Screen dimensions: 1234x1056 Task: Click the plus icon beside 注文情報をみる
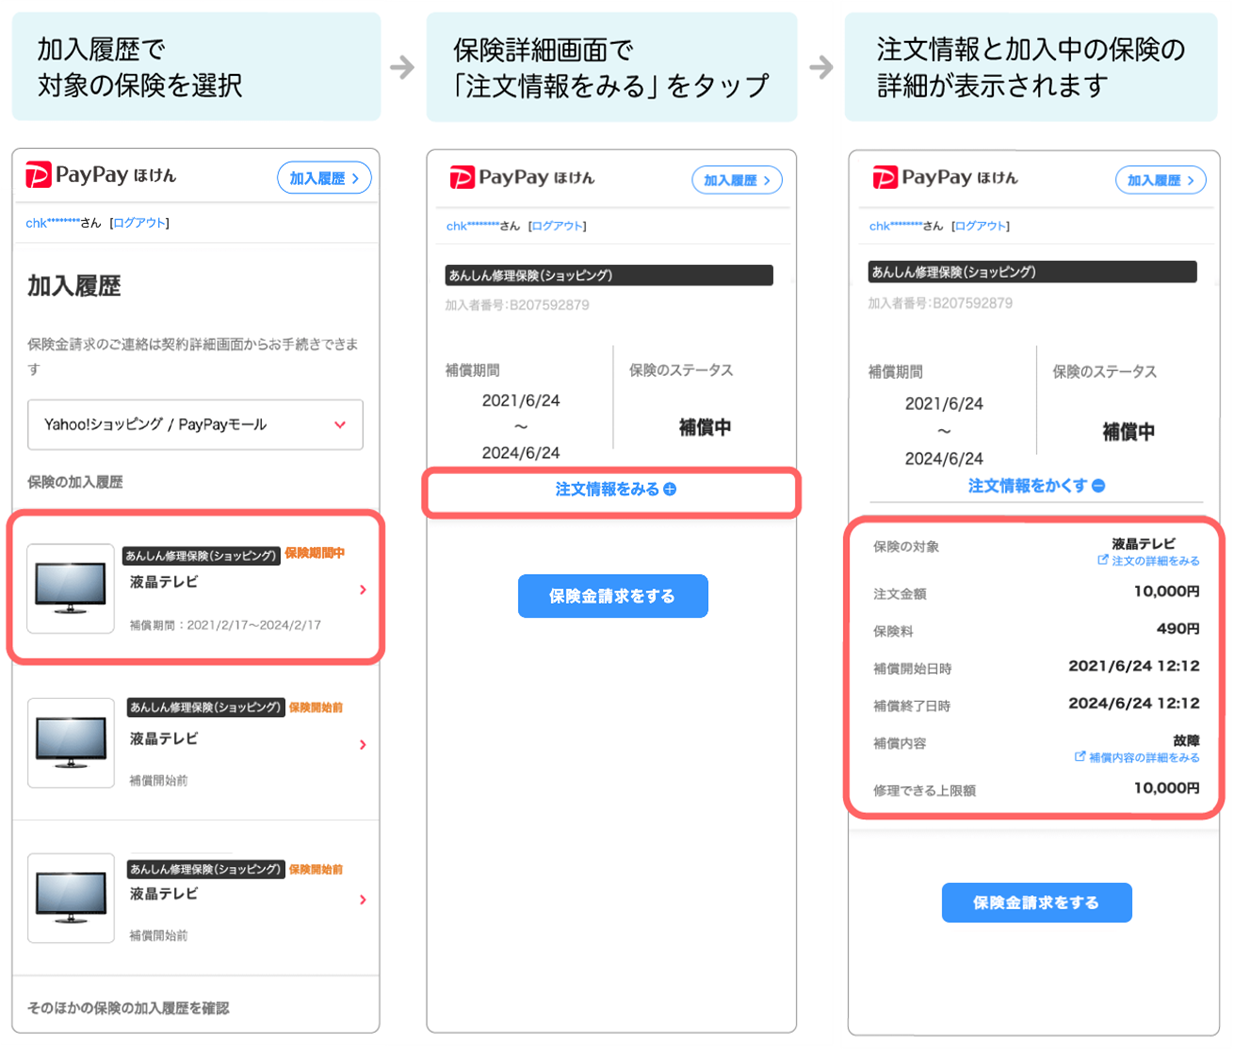click(x=670, y=489)
